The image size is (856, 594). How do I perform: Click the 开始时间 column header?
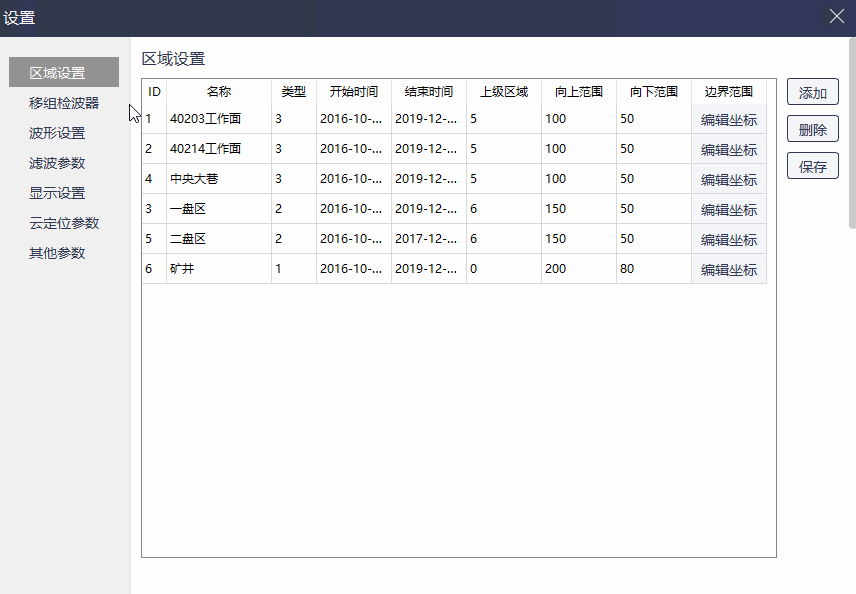352,91
